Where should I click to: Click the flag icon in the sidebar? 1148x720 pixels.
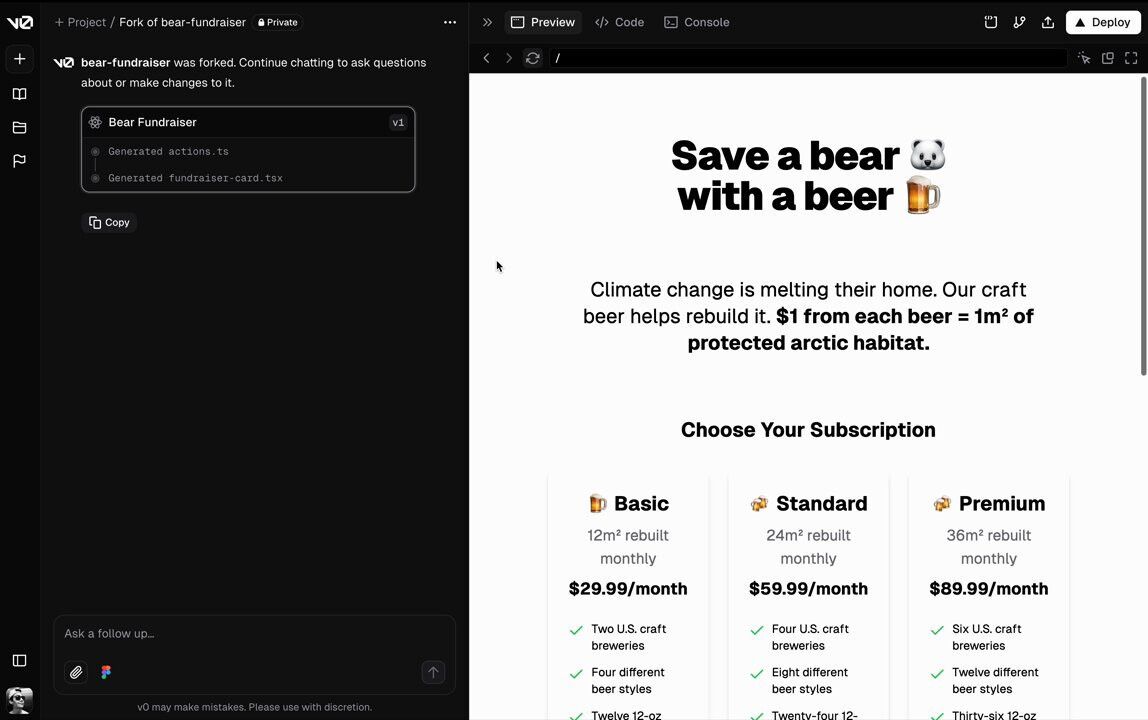click(20, 160)
